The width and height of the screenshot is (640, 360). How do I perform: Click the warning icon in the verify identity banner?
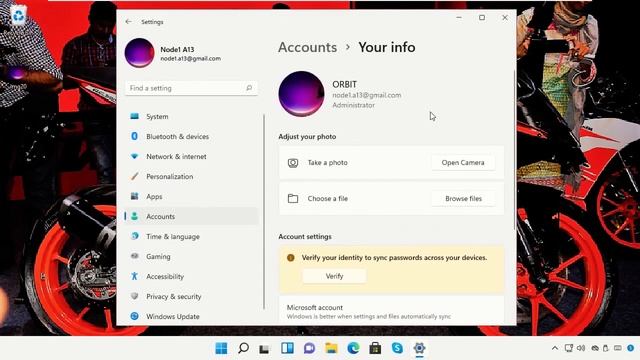[x=291, y=258]
